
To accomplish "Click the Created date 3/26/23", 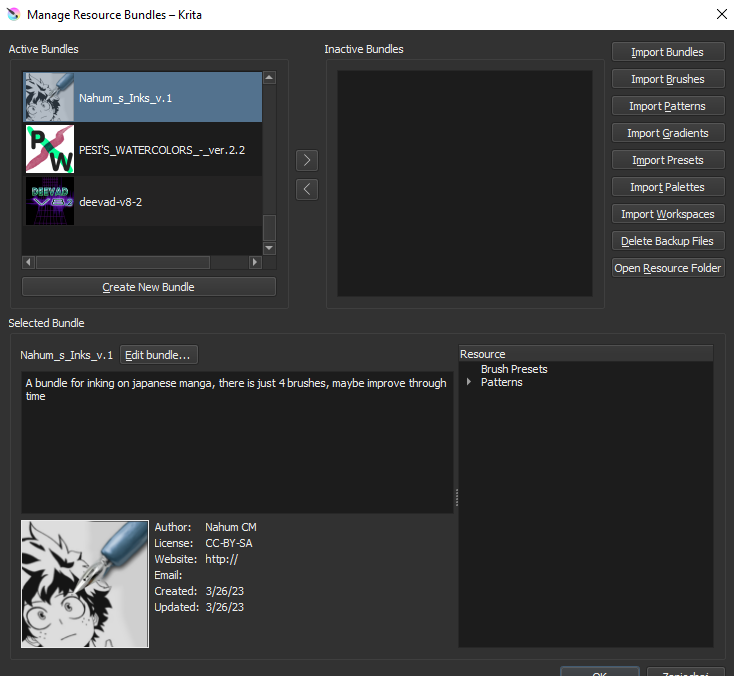I will pos(225,591).
